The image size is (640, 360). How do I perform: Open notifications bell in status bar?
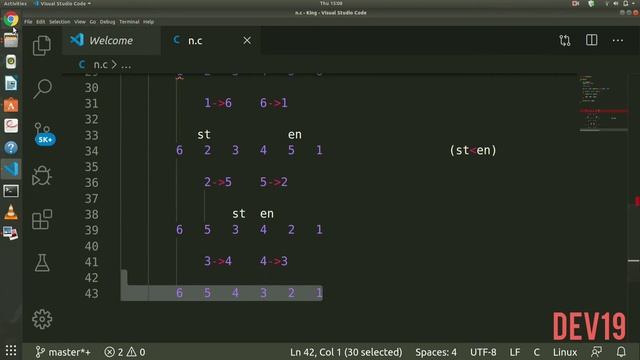pos(621,351)
